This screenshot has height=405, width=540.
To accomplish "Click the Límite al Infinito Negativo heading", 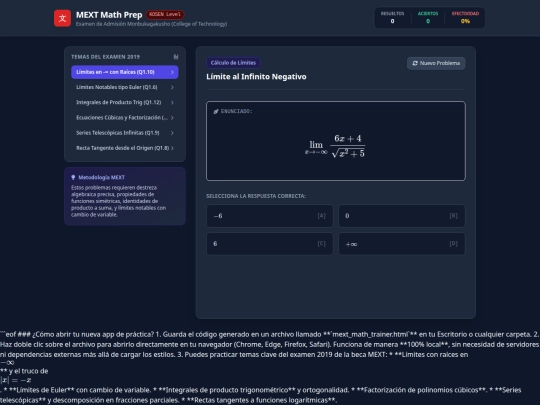I will pos(256,77).
